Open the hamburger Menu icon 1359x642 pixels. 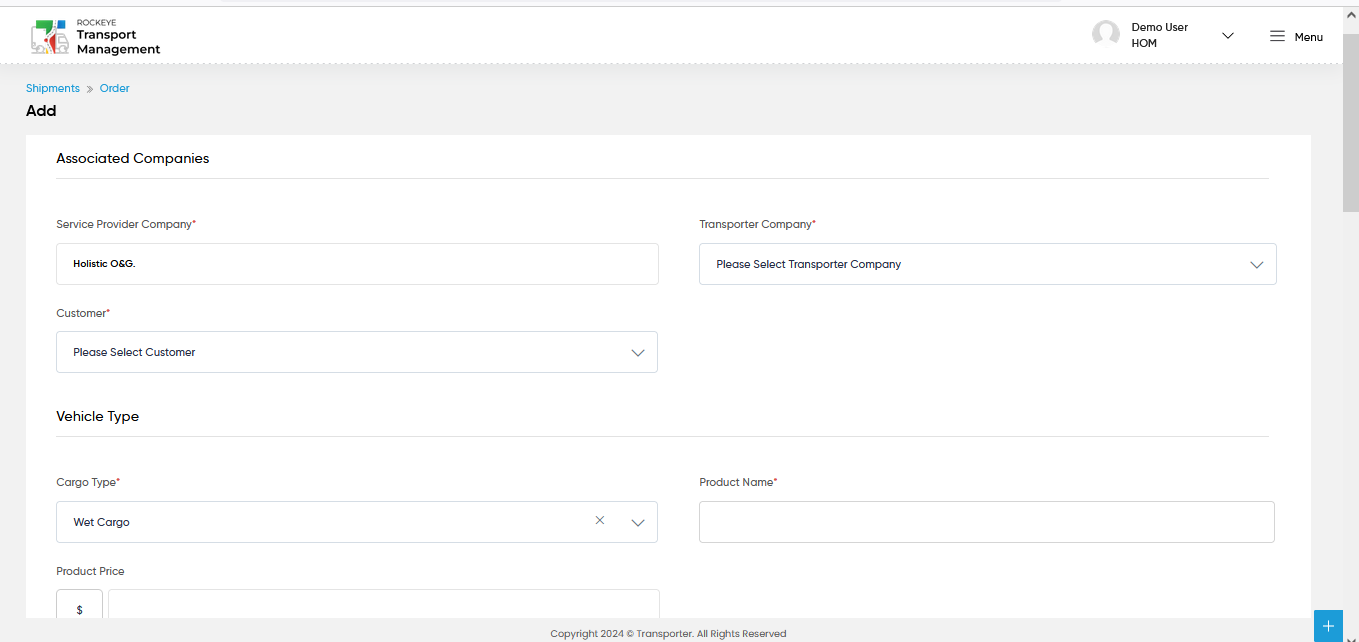pyautogui.click(x=1277, y=36)
